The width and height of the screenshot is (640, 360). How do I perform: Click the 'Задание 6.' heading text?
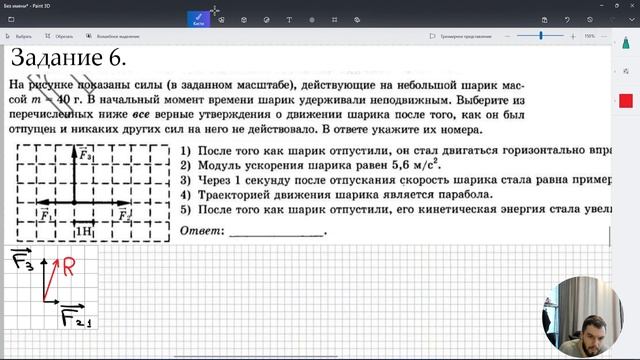coord(68,58)
